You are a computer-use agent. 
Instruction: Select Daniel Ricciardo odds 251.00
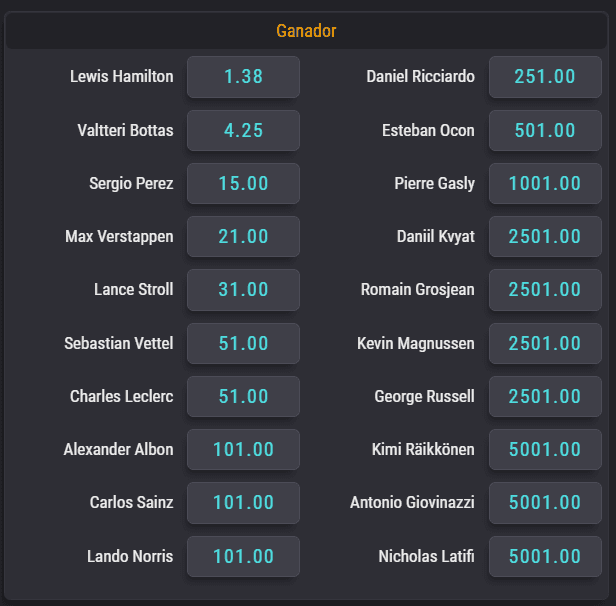click(x=545, y=77)
